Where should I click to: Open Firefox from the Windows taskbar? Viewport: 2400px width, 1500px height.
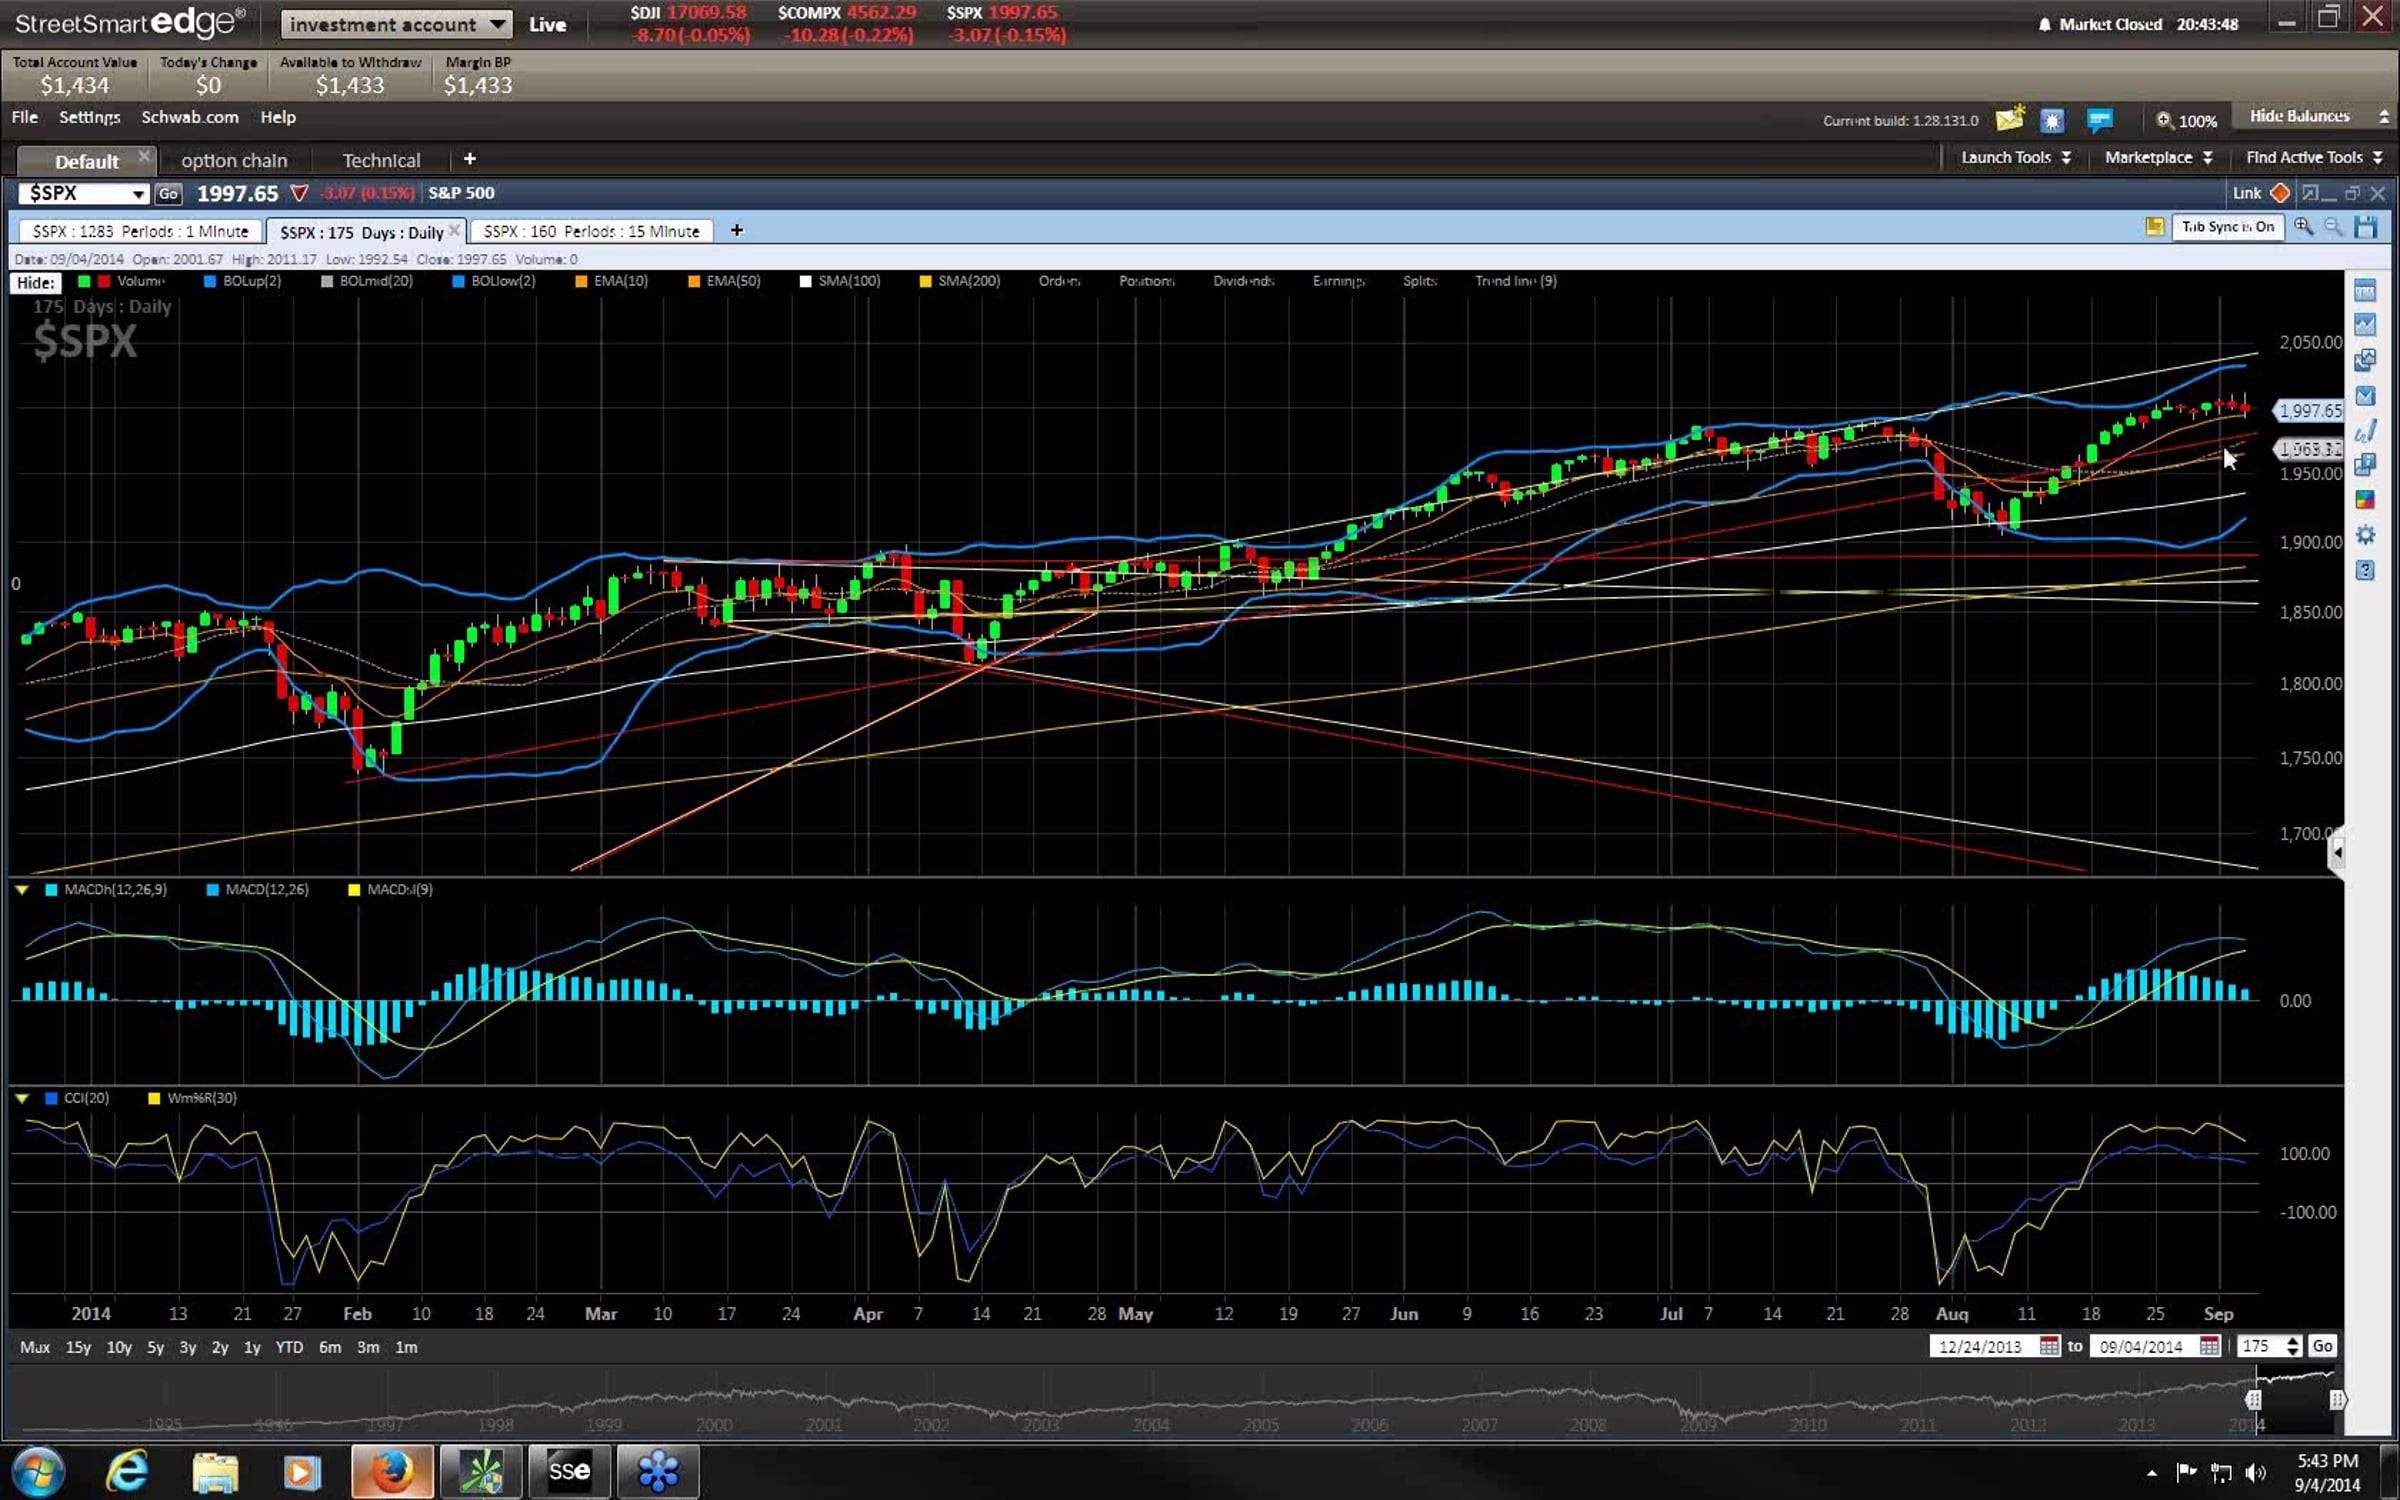[392, 1471]
